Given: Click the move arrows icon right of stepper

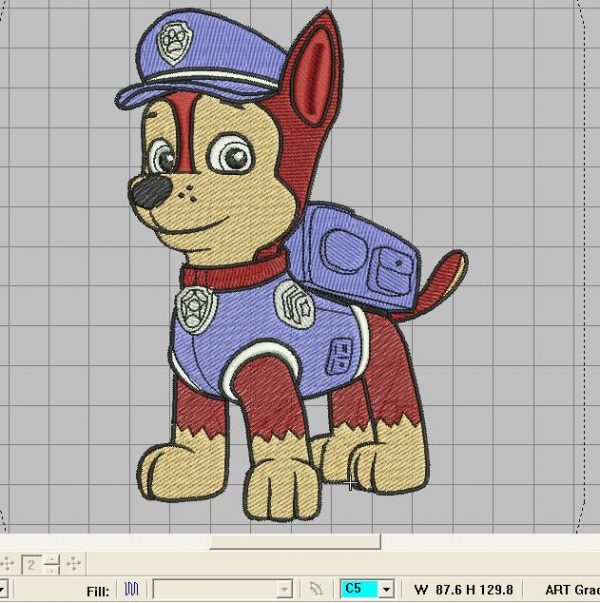Looking at the screenshot, I should tap(73, 564).
